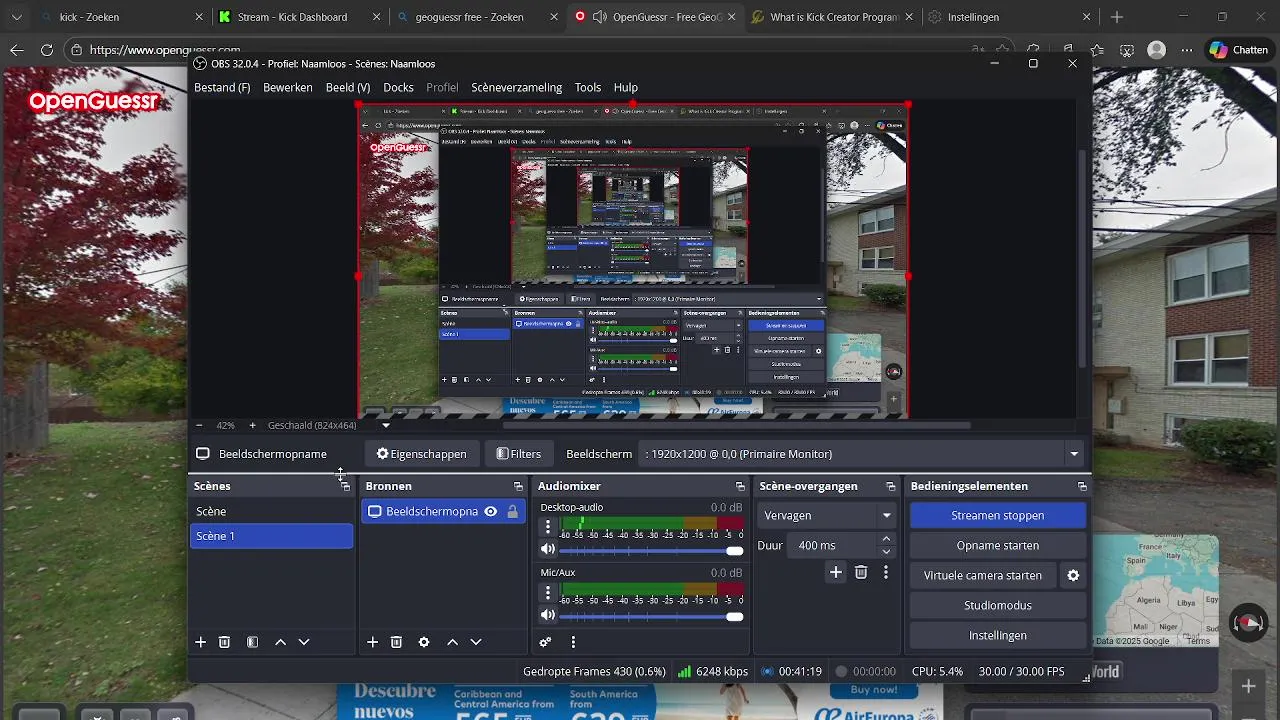Unlock the Beeldschermopname source with the lock icon
Screen dimensions: 1280x720
point(512,511)
